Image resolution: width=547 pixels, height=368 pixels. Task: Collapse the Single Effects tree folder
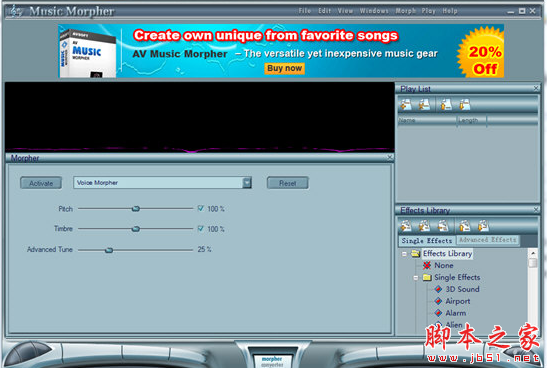coord(416,278)
